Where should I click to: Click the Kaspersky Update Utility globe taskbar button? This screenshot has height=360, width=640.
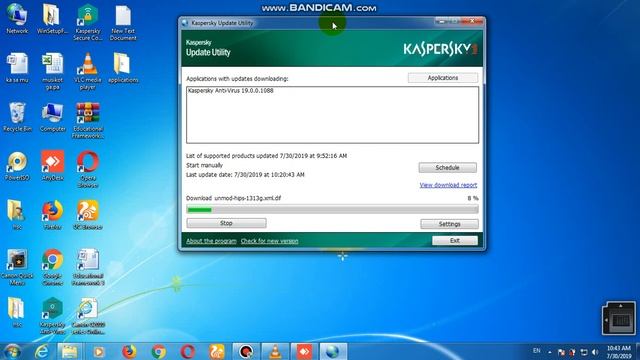pyautogui.click(x=333, y=351)
